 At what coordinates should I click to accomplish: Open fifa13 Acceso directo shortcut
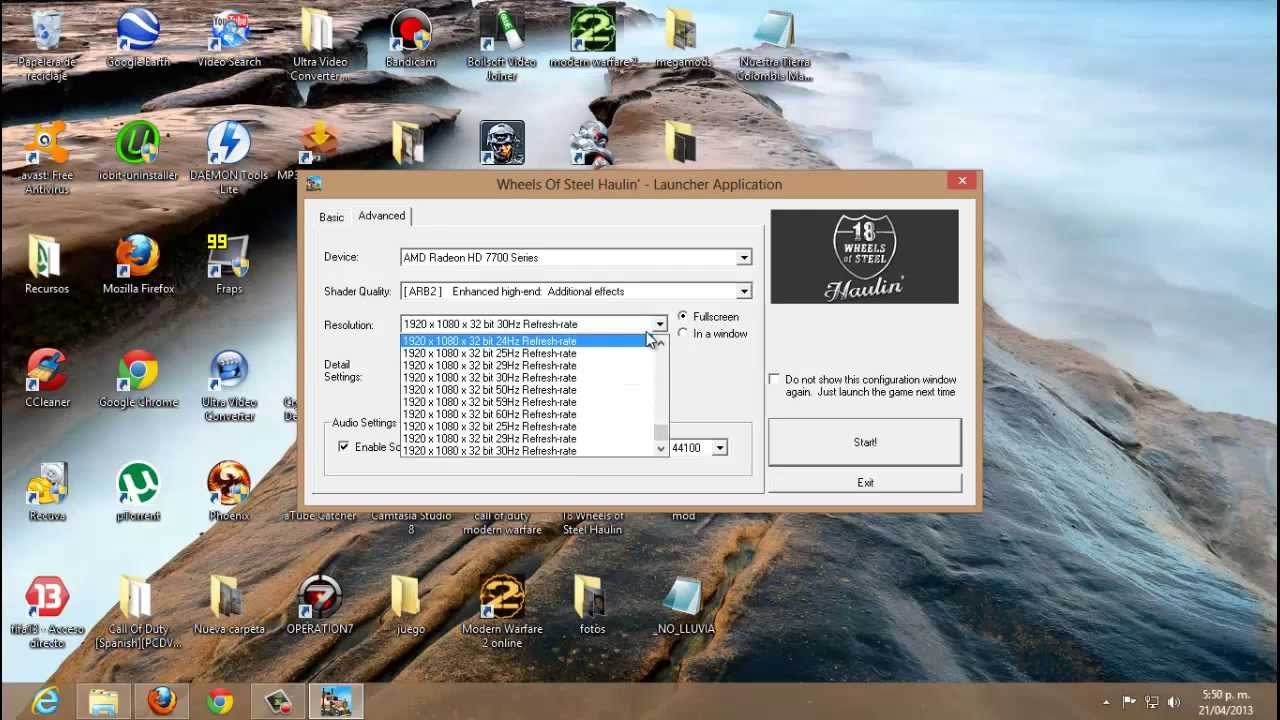click(x=47, y=612)
